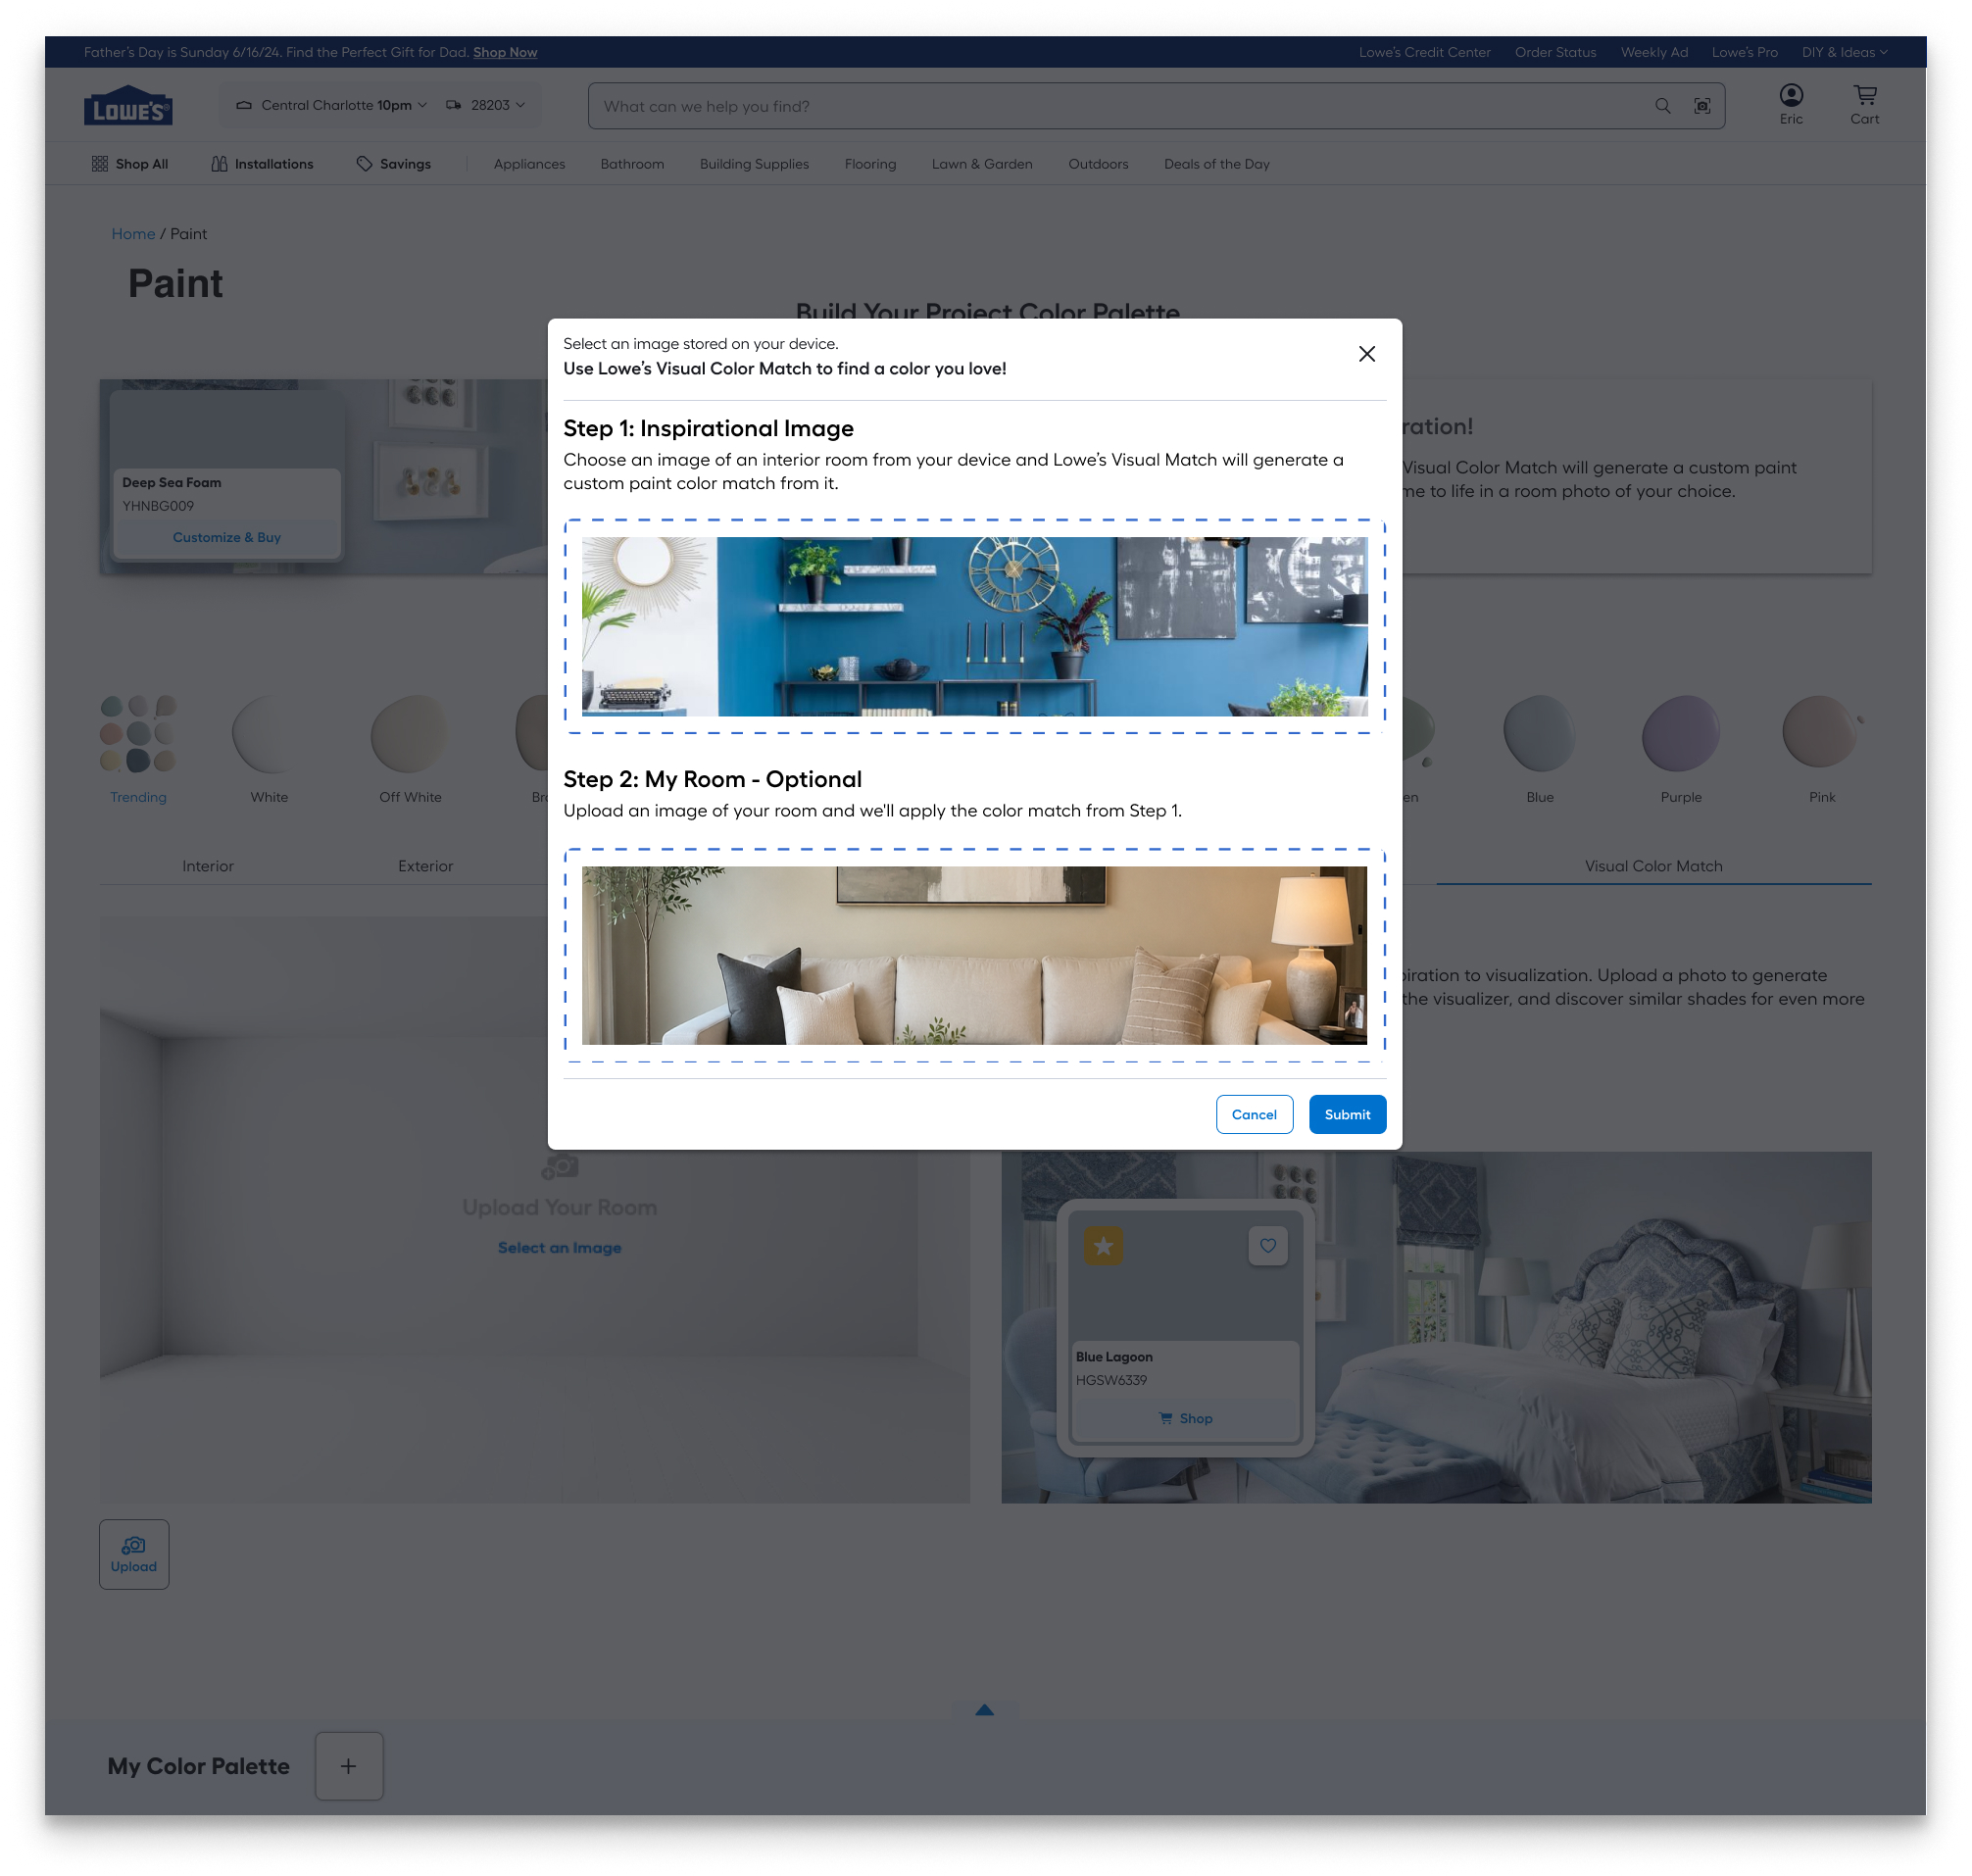Select the Pink color swatch

click(1822, 750)
